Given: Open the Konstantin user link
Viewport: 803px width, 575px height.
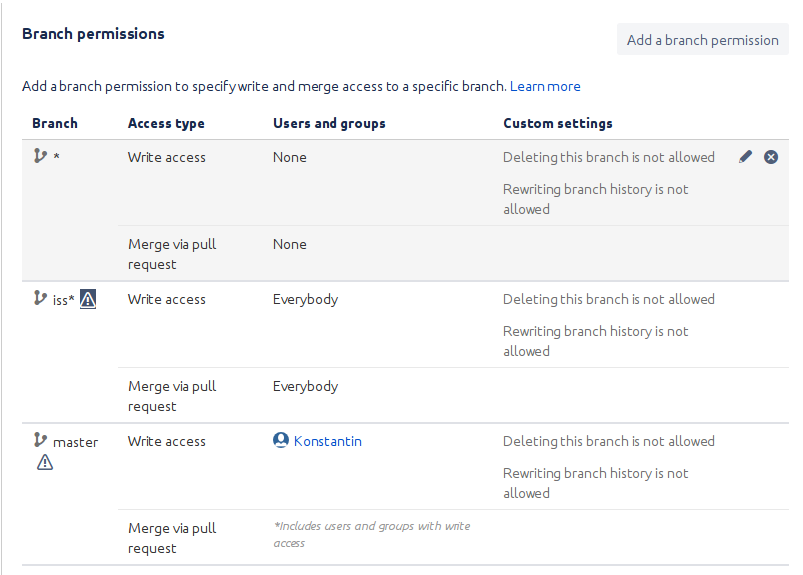Looking at the screenshot, I should click(x=328, y=441).
